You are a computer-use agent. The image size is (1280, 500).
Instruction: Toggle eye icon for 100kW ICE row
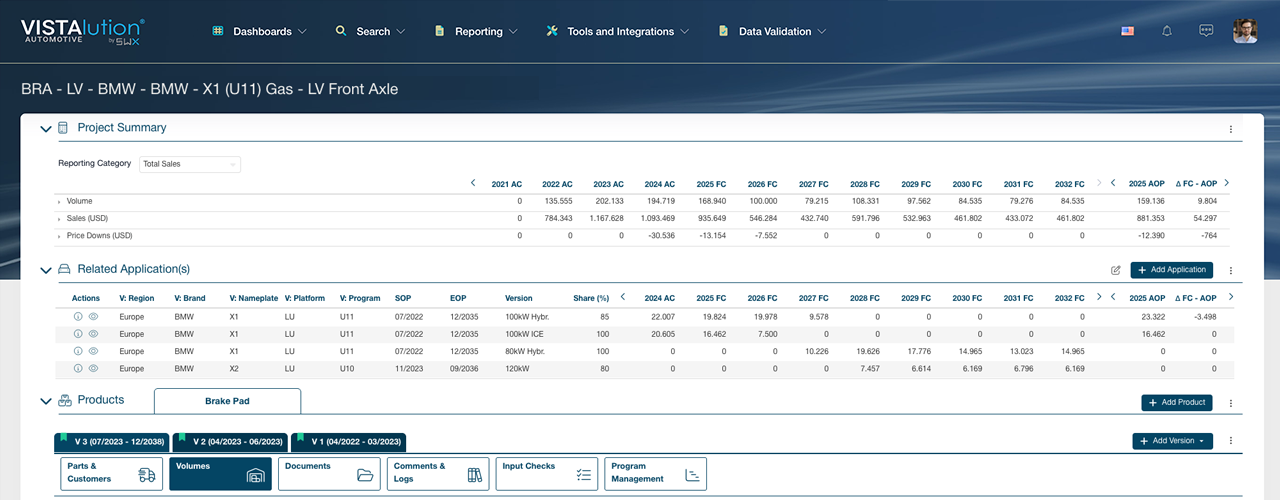coord(93,333)
